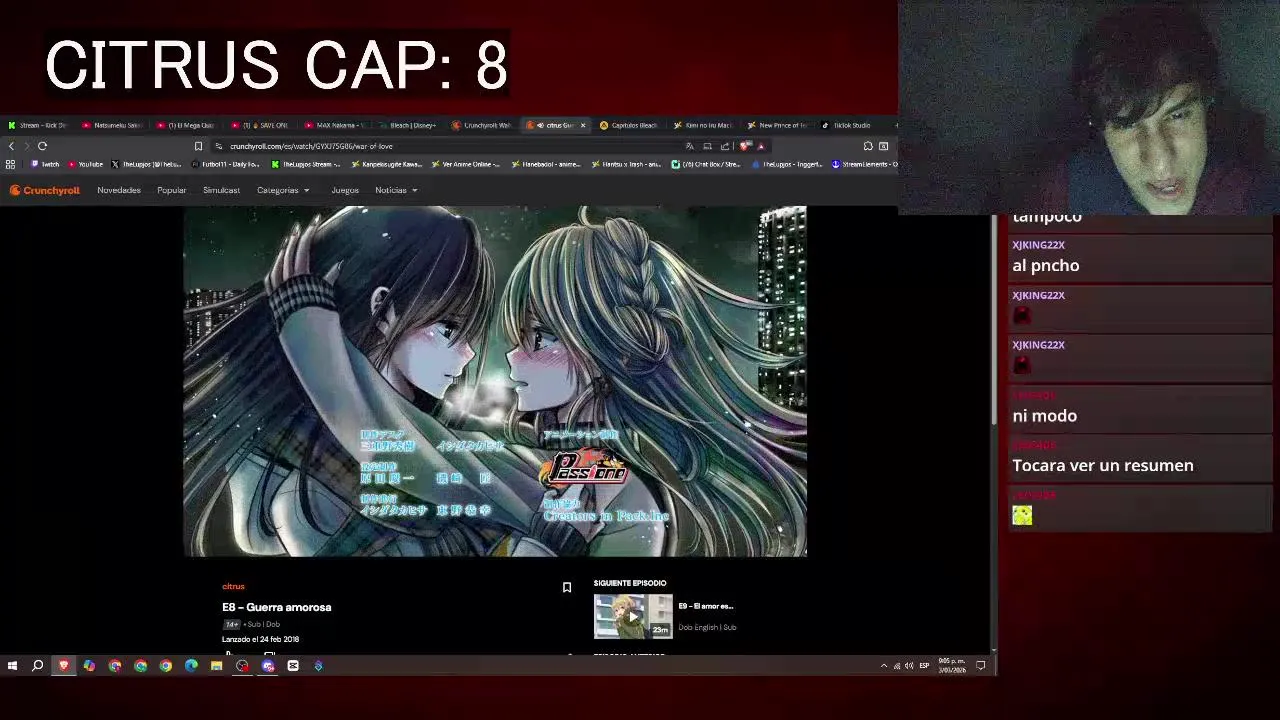
Task: Switch to the Stream - Kick tab
Action: (37, 125)
